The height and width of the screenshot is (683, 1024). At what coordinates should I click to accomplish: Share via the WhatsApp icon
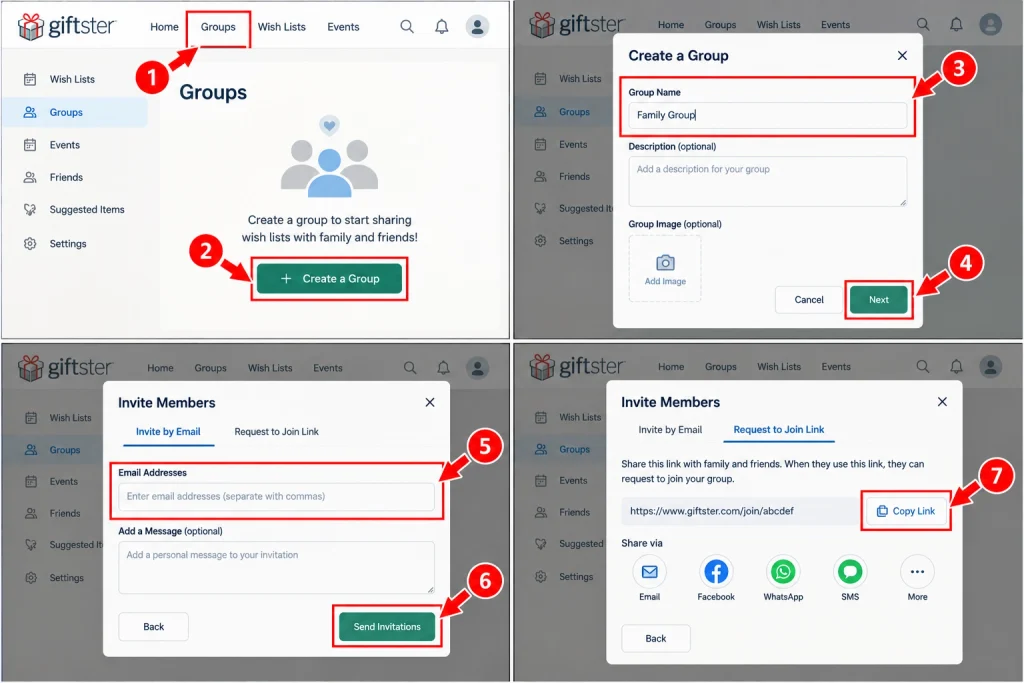tap(783, 572)
